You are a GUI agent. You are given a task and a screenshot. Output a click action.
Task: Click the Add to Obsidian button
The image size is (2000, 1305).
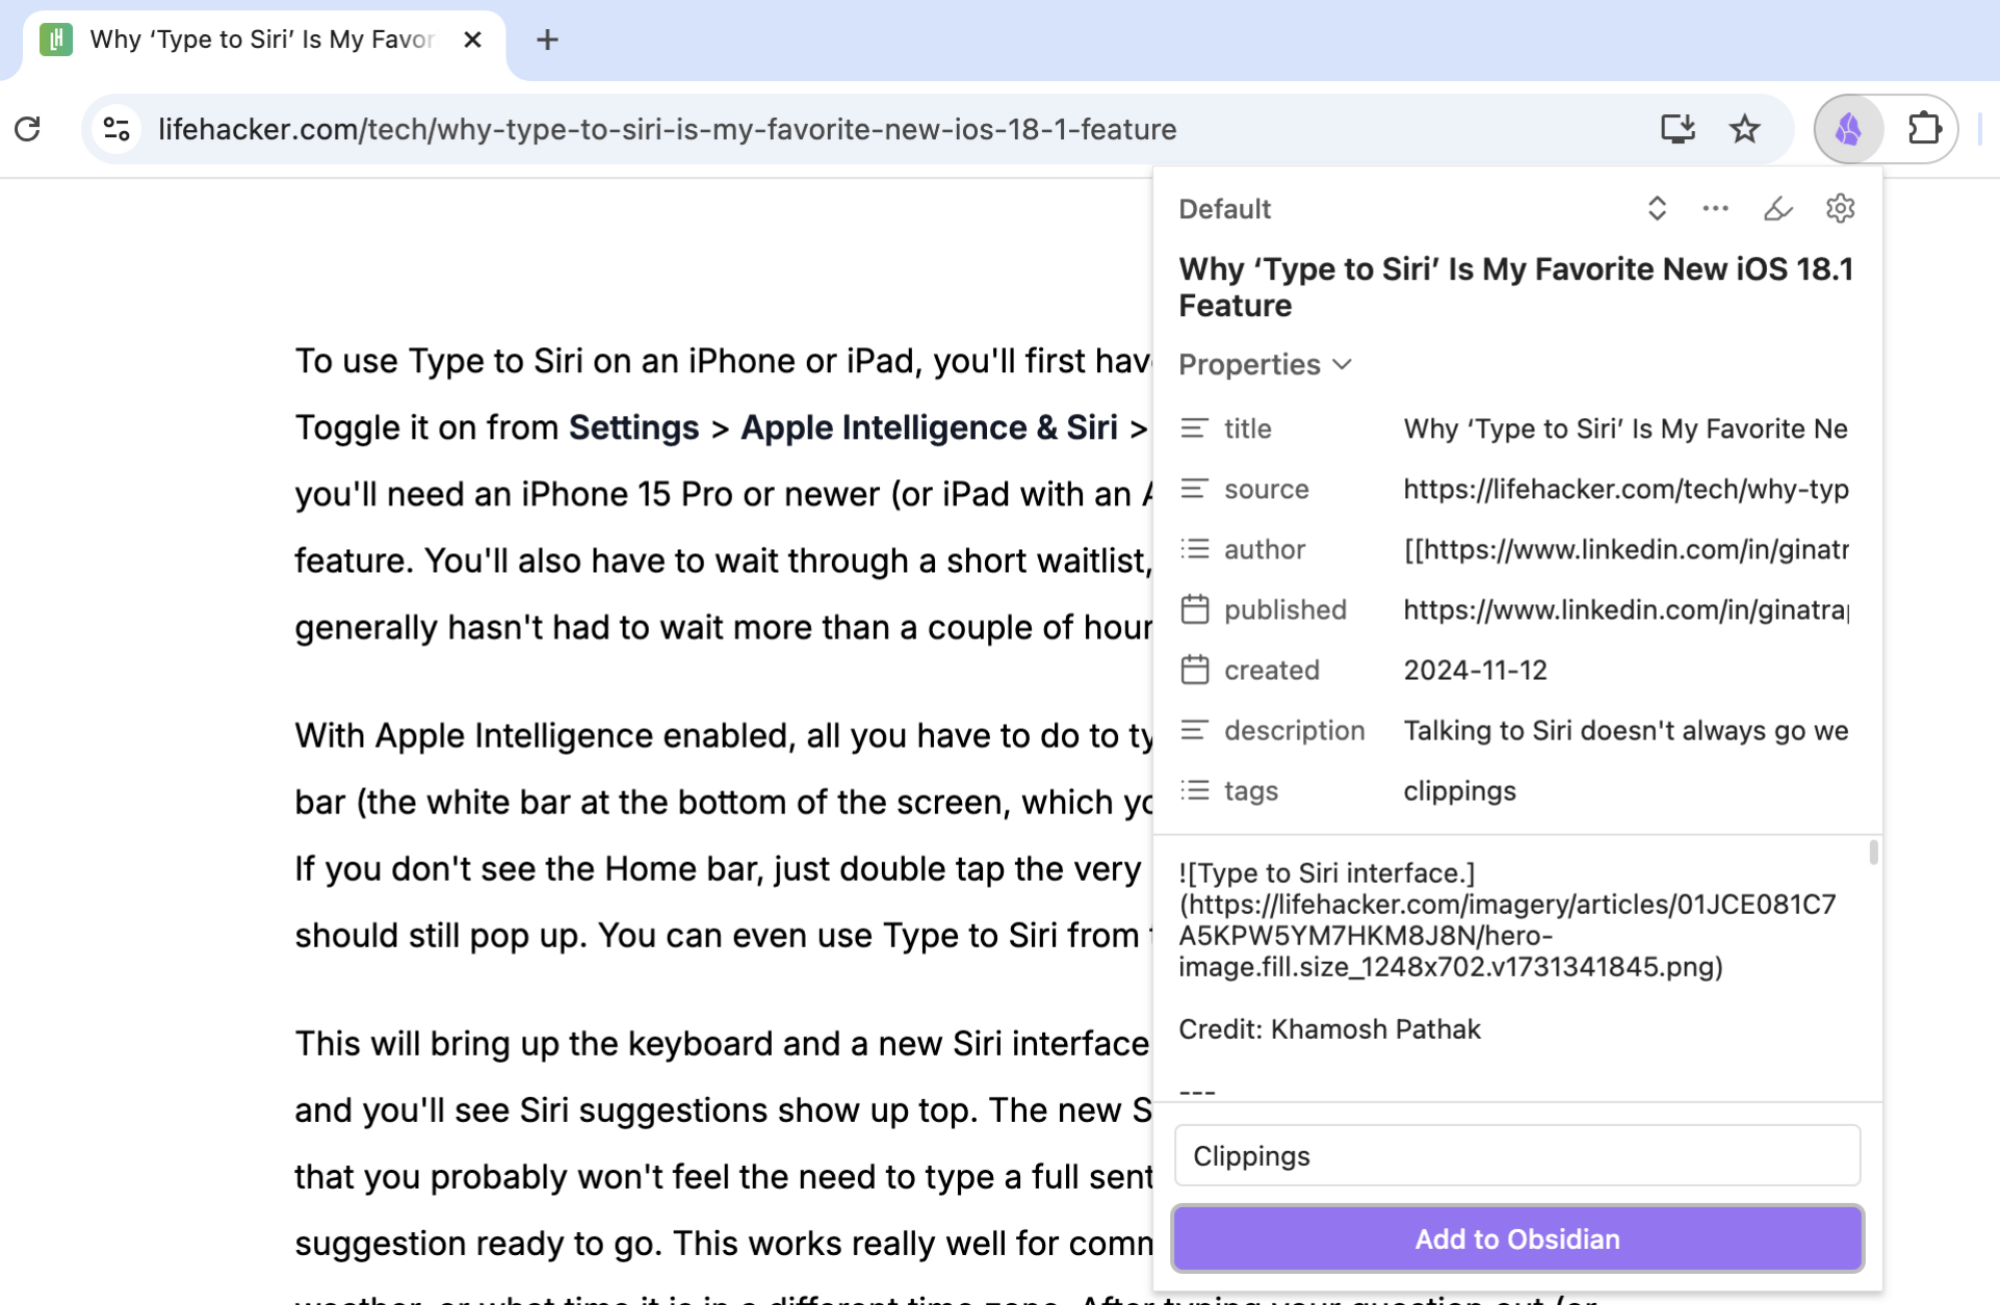click(1517, 1239)
